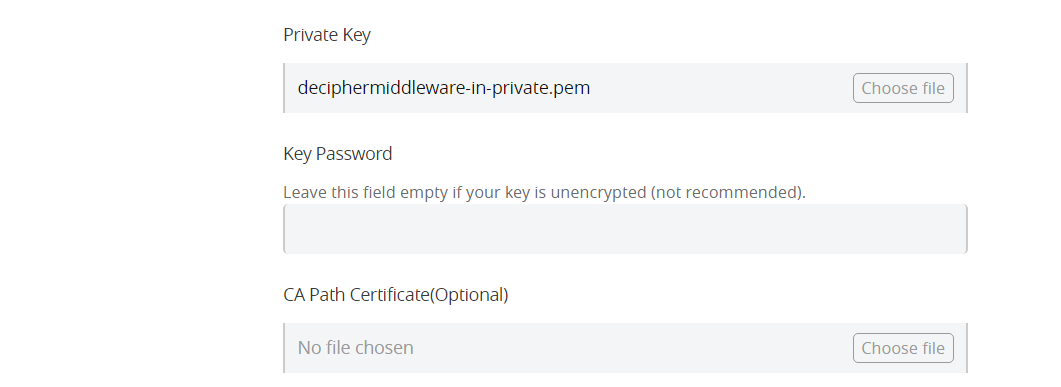
Task: Focus the Key Password input field
Action: pyautogui.click(x=625, y=229)
